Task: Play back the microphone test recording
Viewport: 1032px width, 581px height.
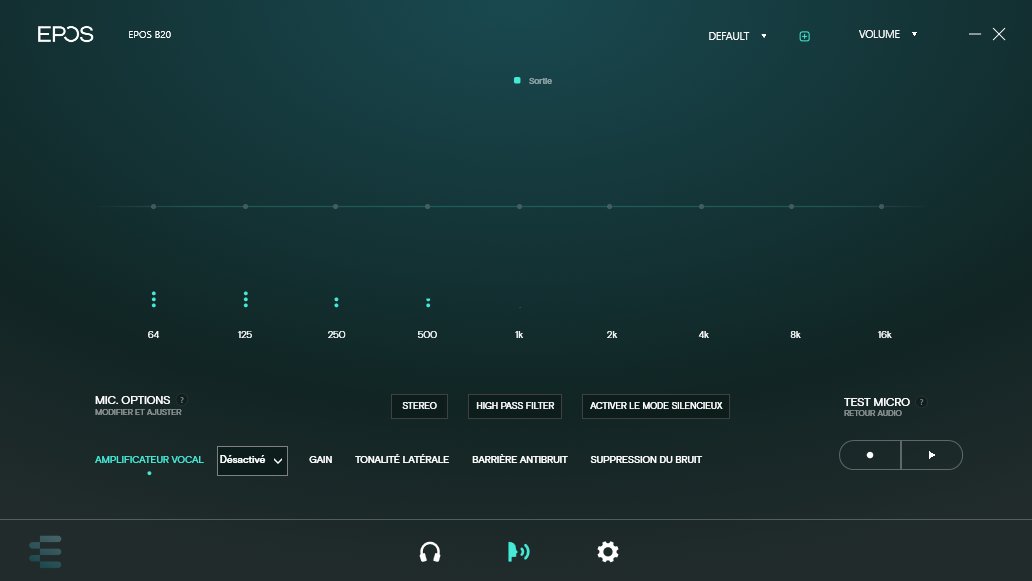Action: coord(932,455)
